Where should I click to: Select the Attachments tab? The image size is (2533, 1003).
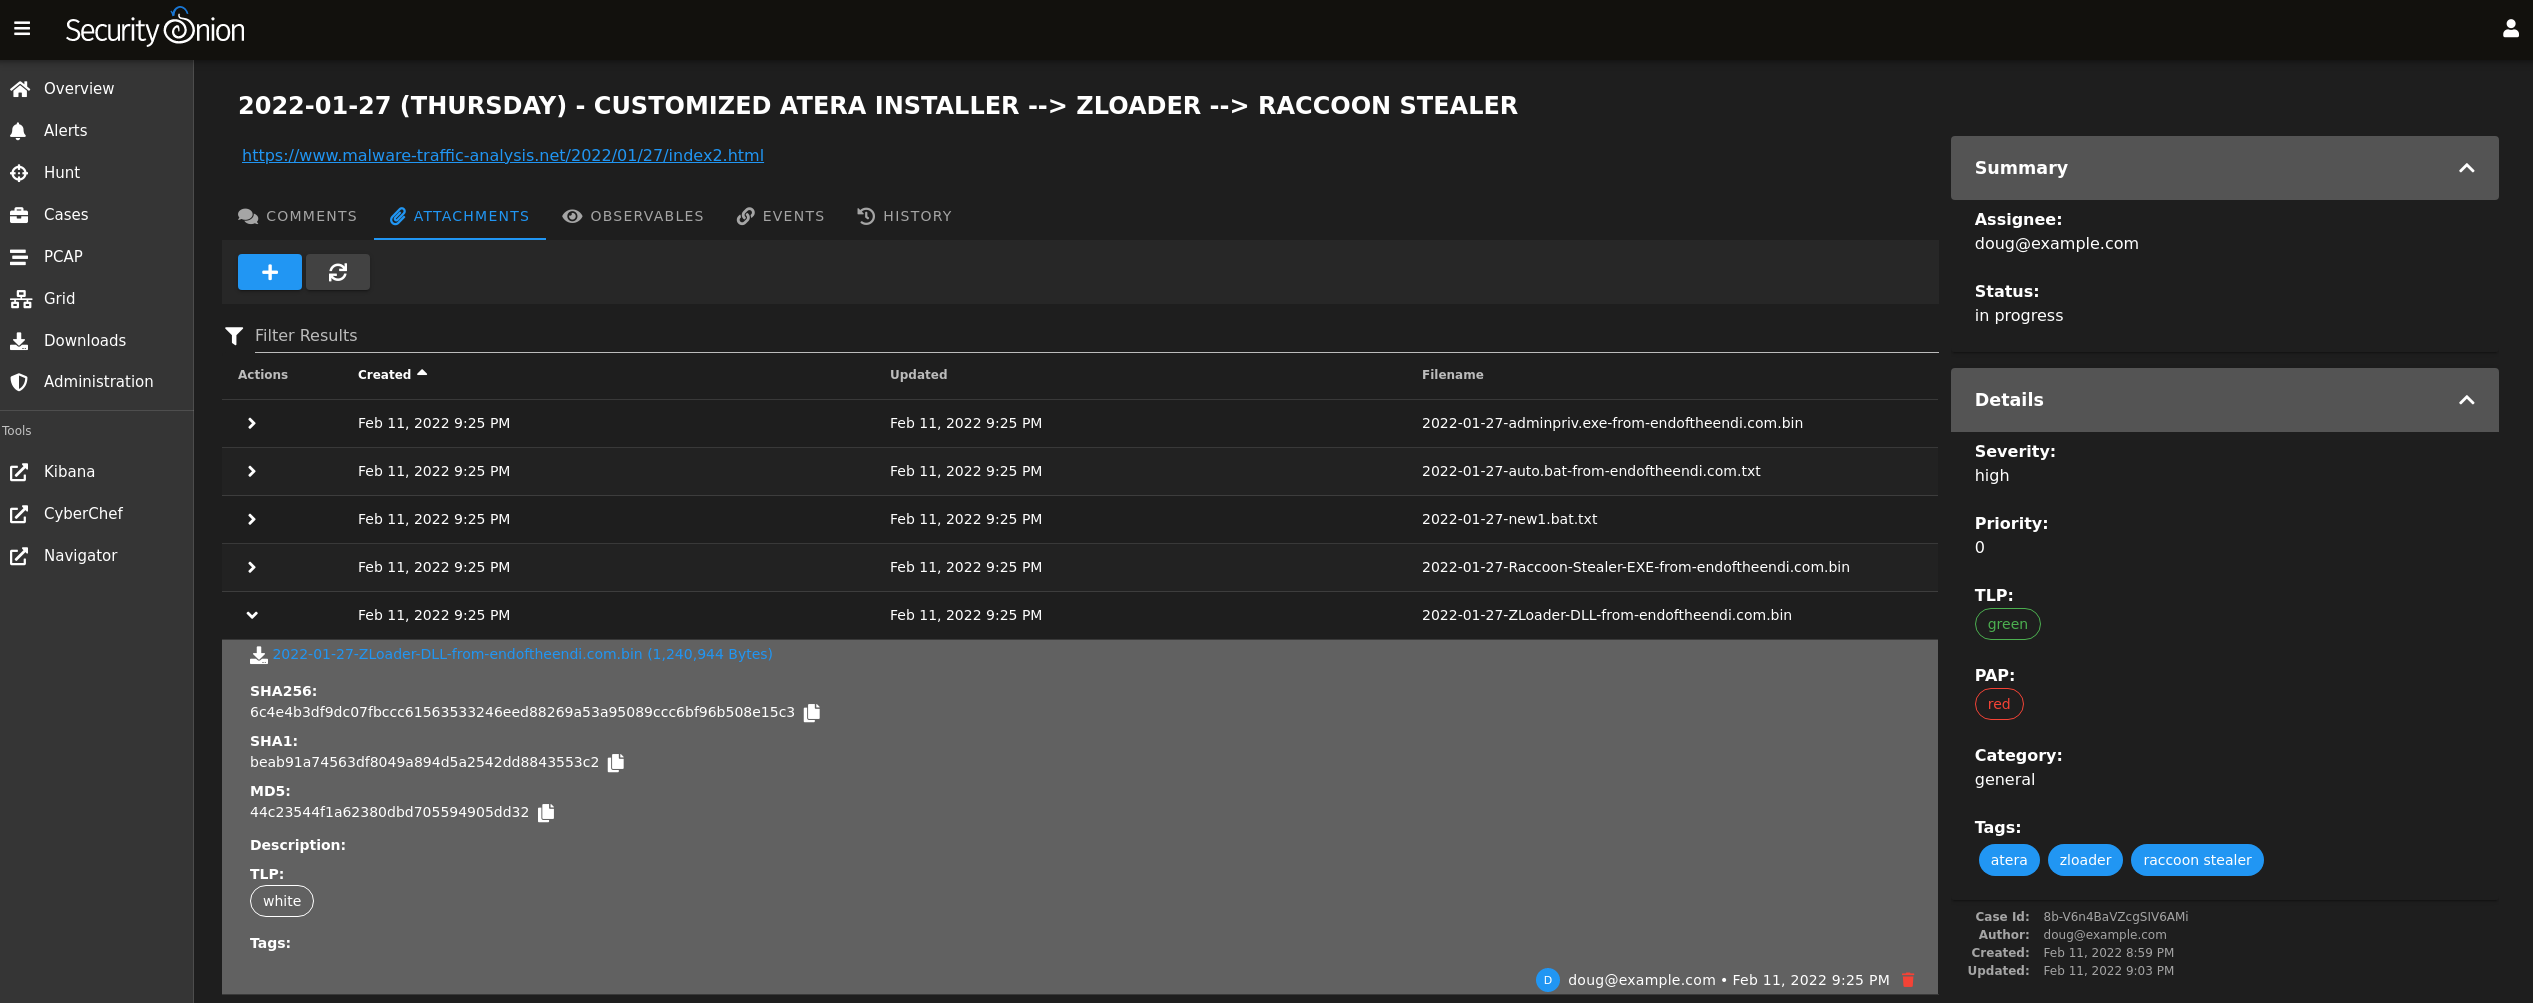460,216
